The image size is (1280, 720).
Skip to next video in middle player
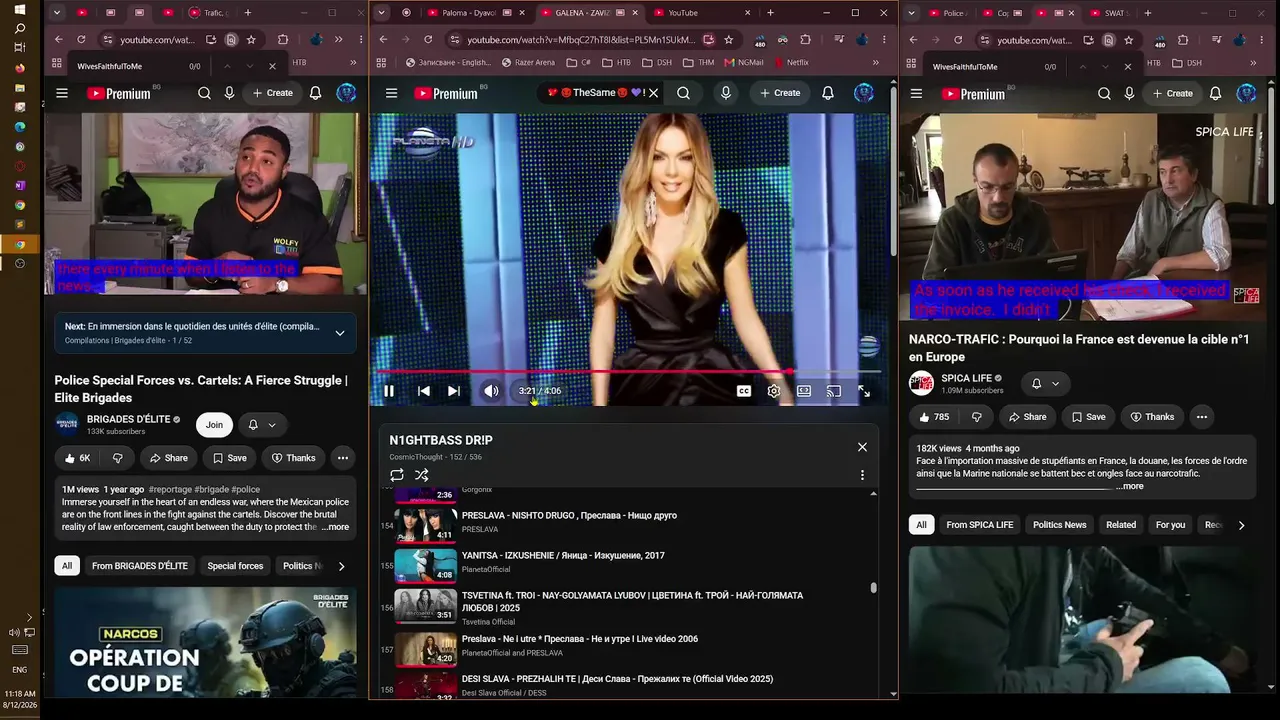tap(454, 391)
